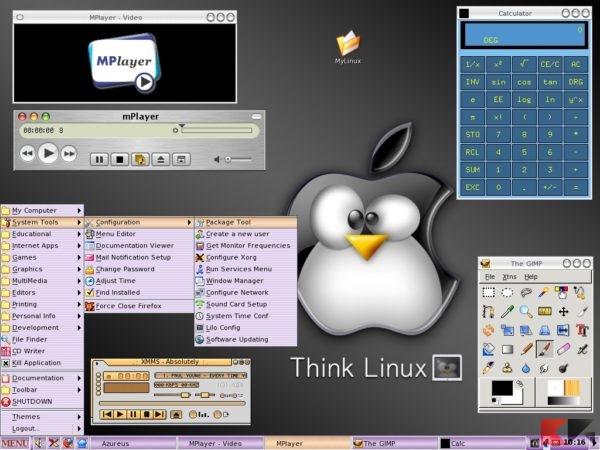Choose Configure Xorg menu entry
This screenshot has width=600, height=450.
tap(246, 258)
